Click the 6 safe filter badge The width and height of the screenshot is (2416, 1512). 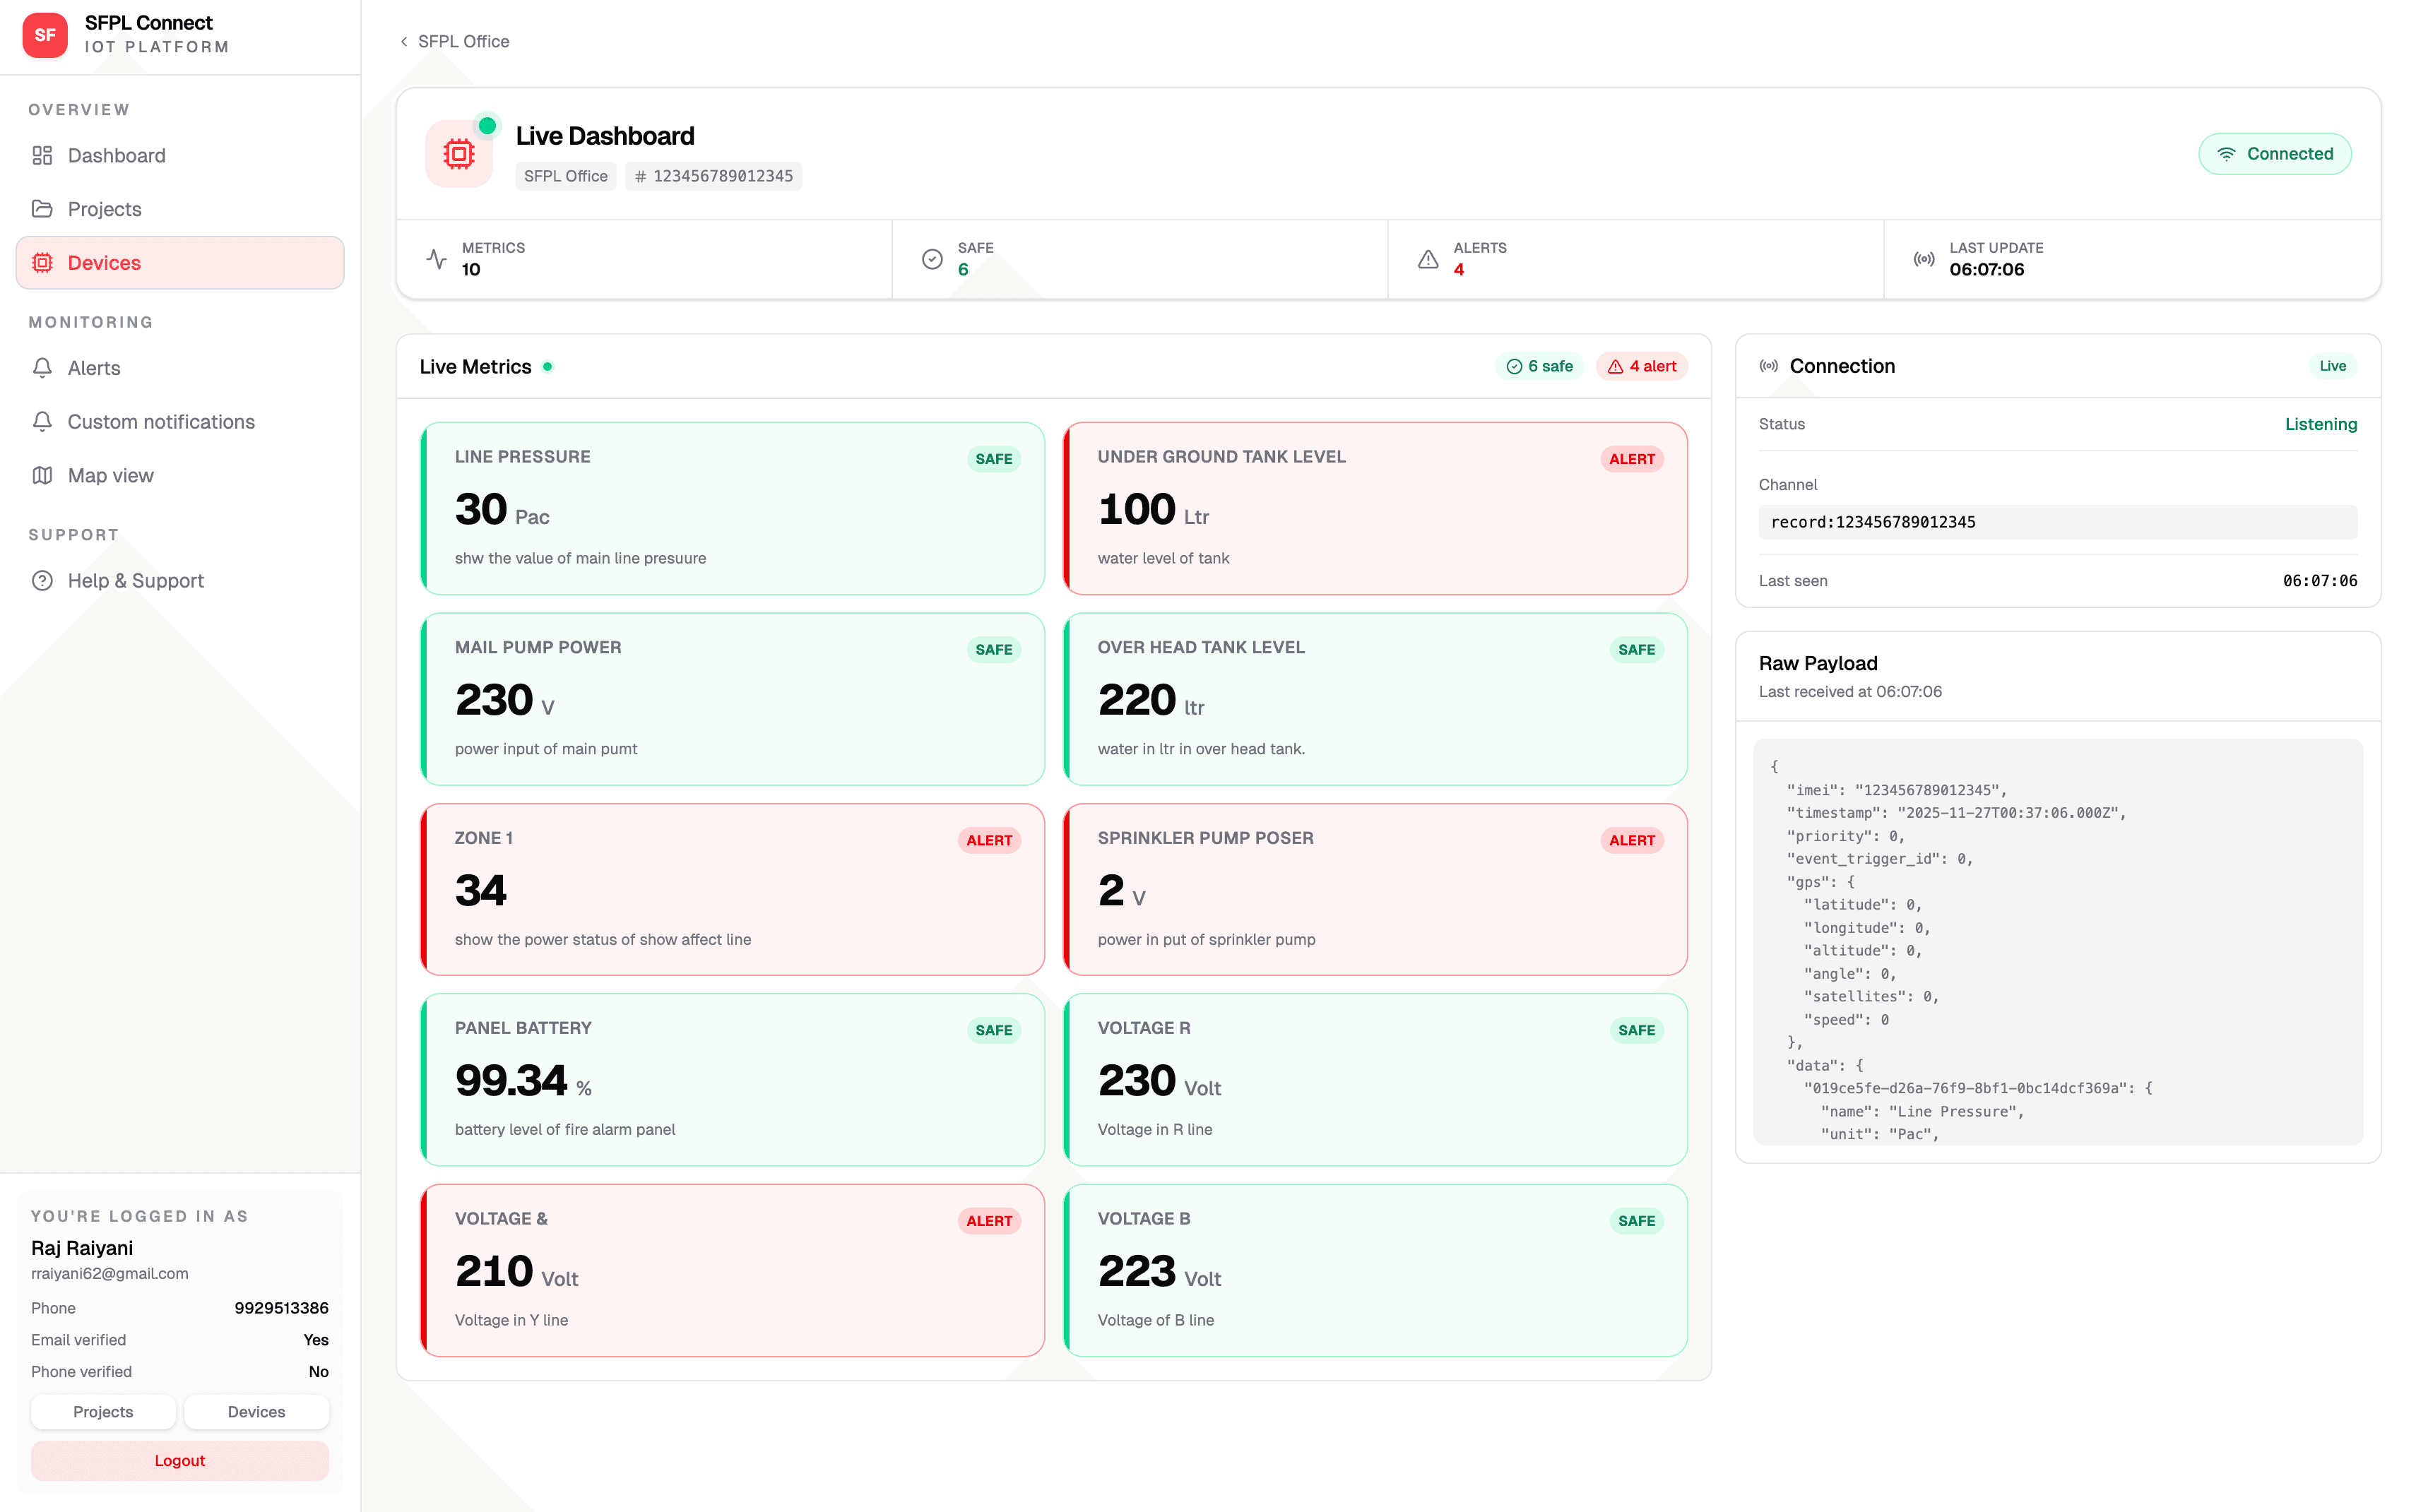[1539, 366]
